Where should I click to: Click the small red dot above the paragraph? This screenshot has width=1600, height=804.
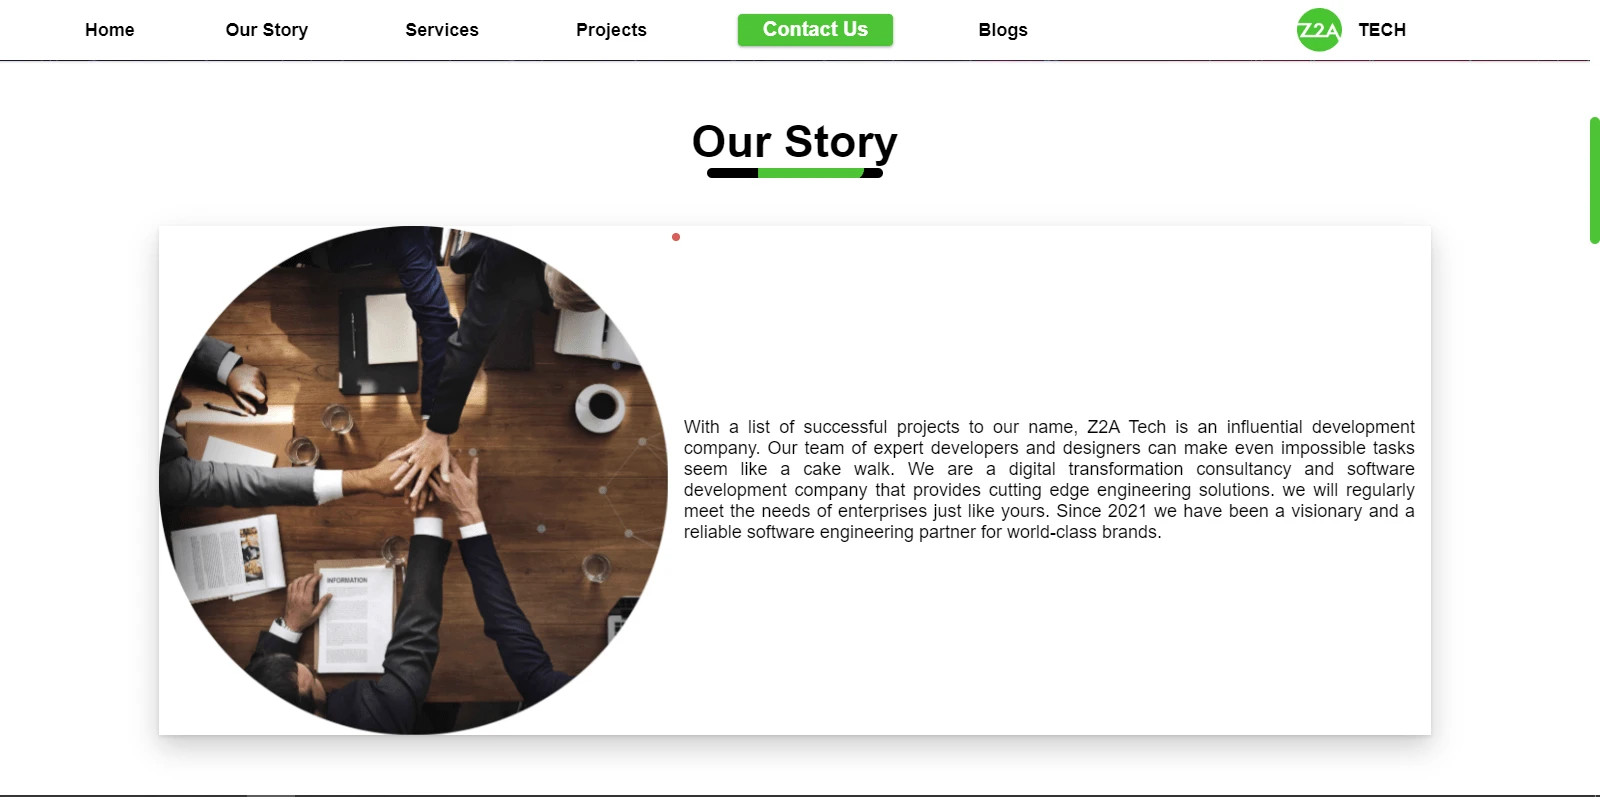676,237
